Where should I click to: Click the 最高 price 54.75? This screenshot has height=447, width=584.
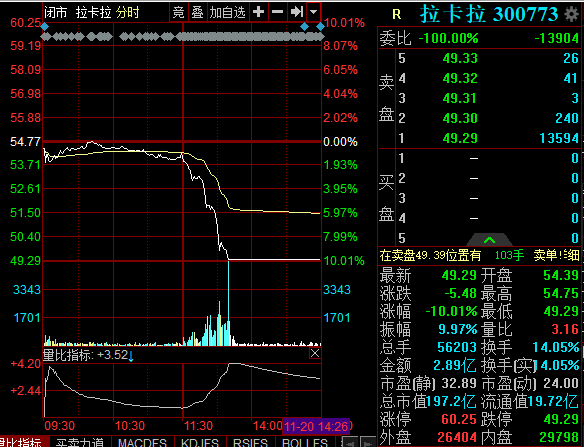[x=561, y=293]
